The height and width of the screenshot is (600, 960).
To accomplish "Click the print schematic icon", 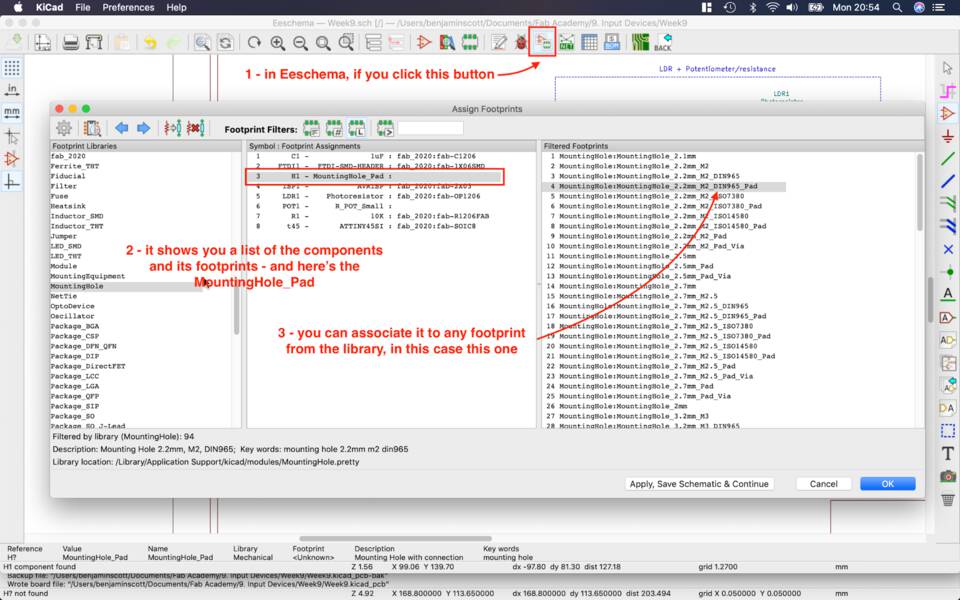I will point(71,42).
